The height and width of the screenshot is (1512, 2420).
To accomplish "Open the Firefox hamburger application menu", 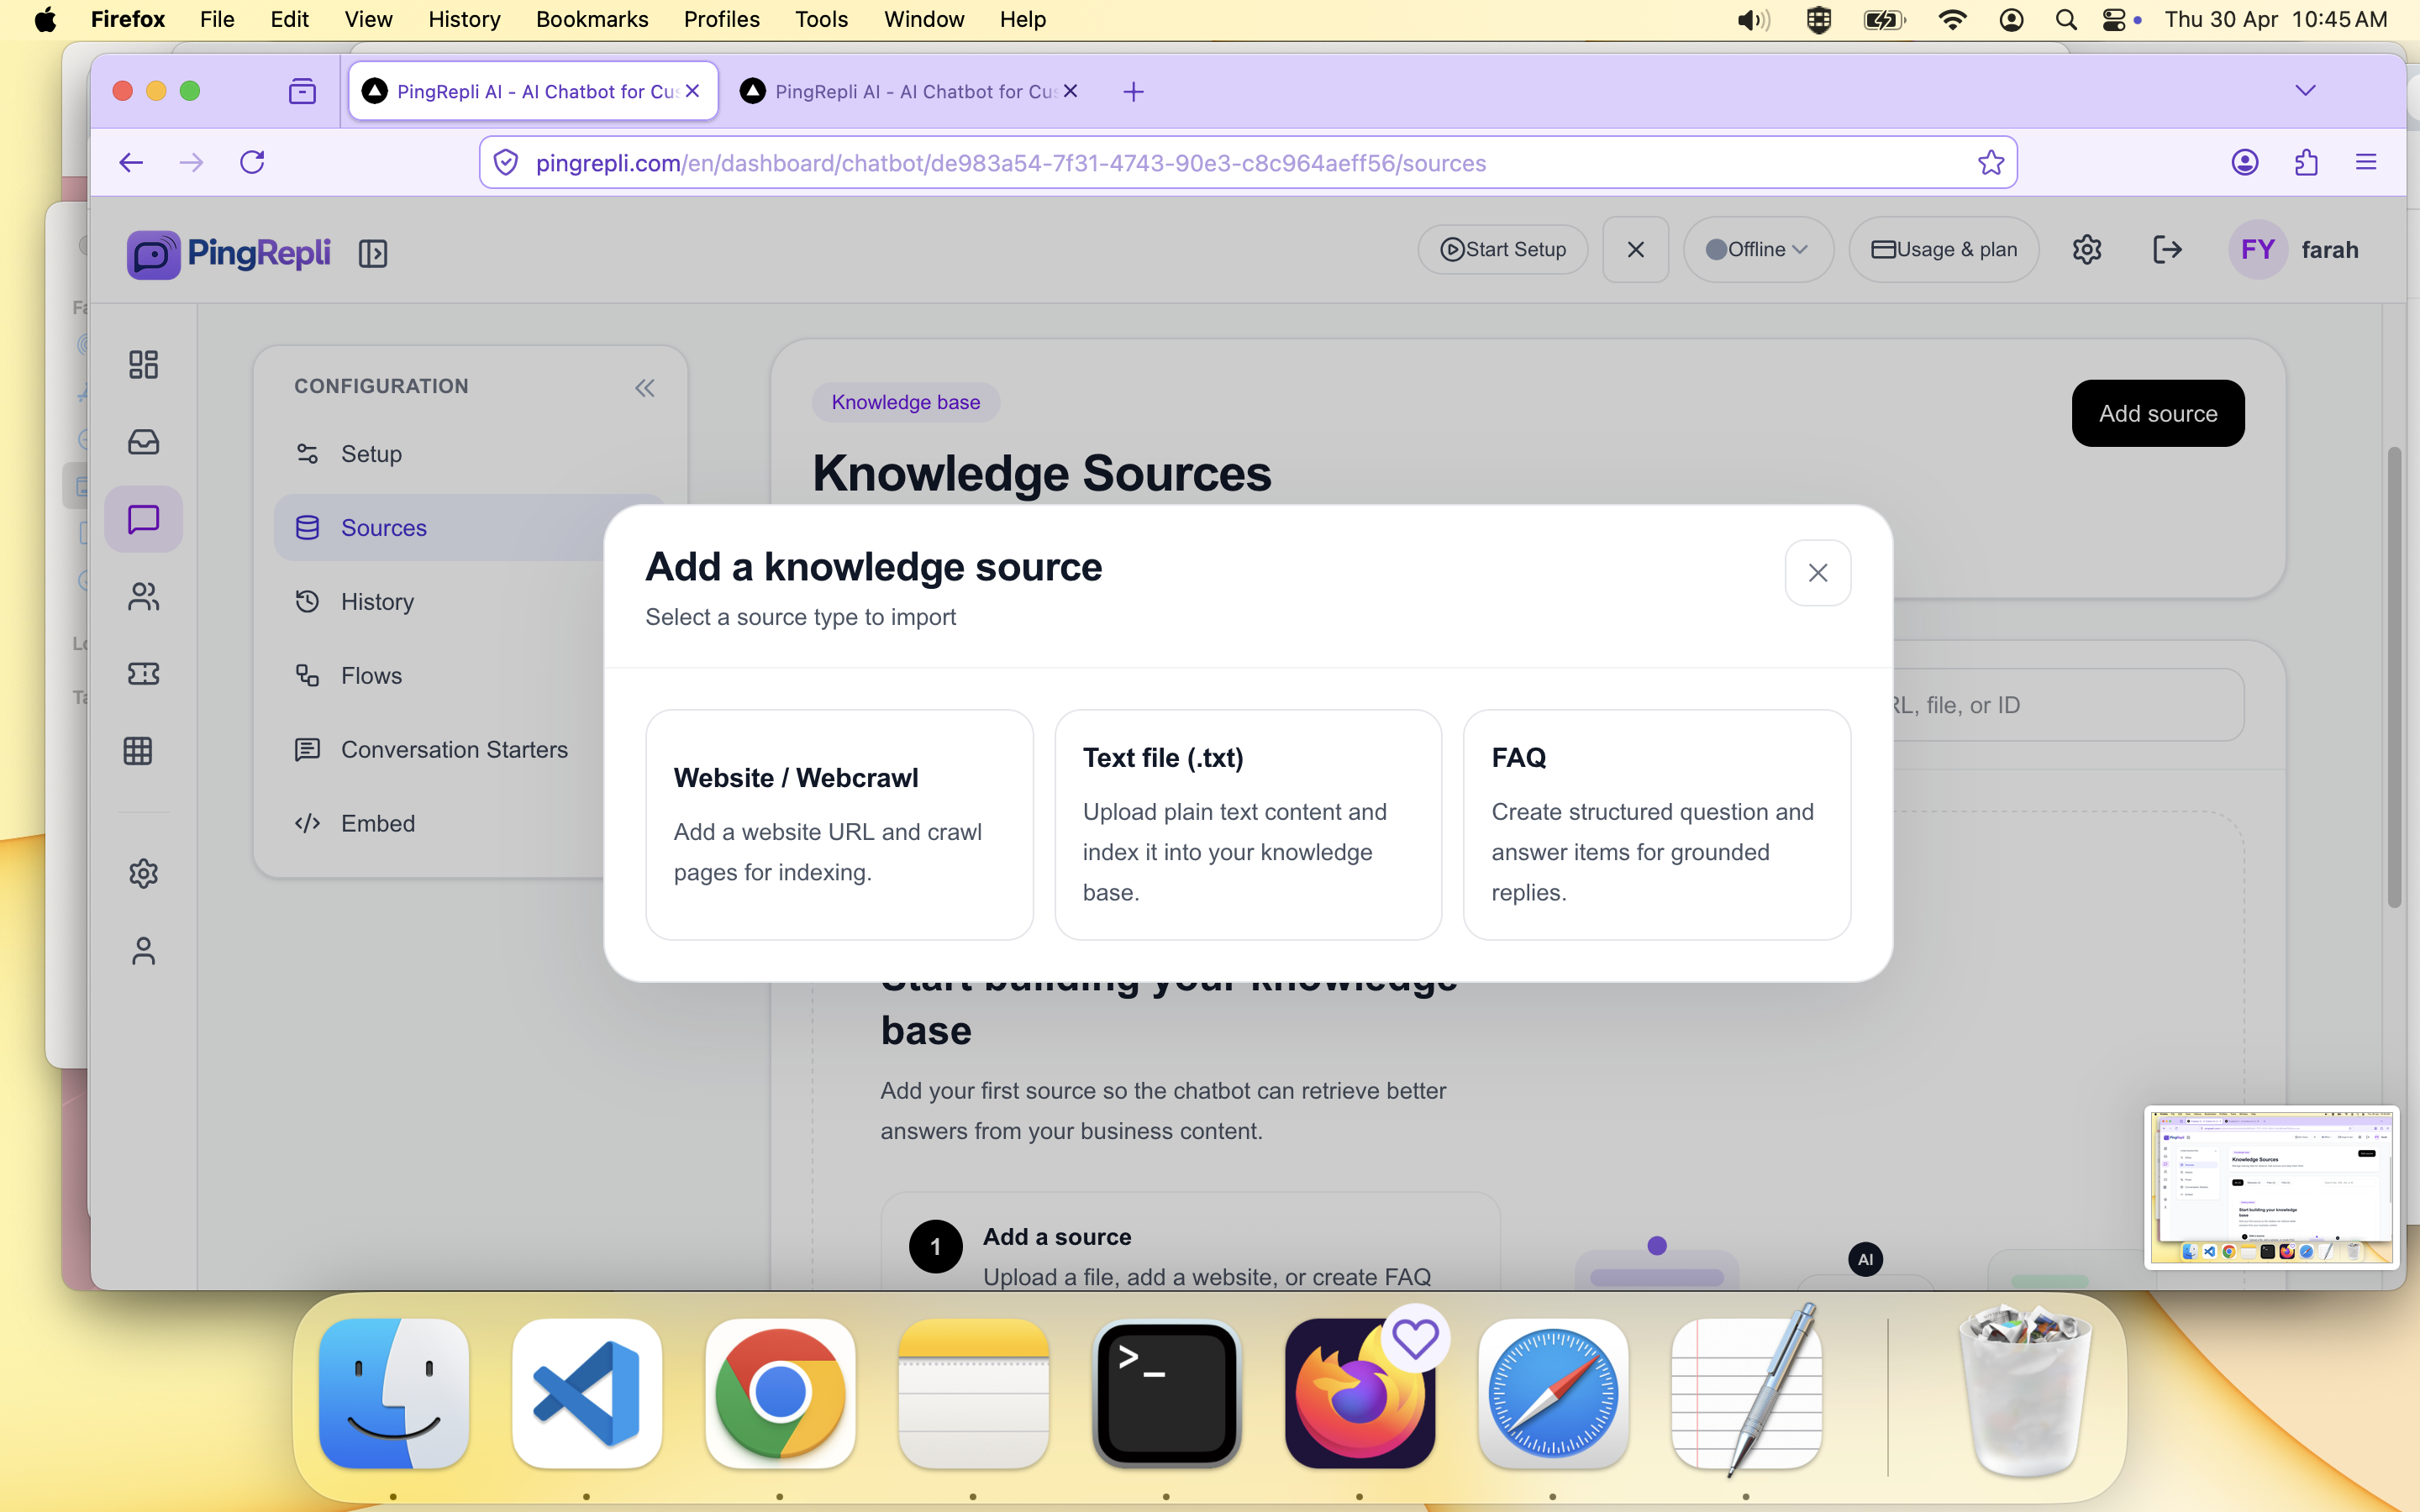I will [x=2366, y=162].
